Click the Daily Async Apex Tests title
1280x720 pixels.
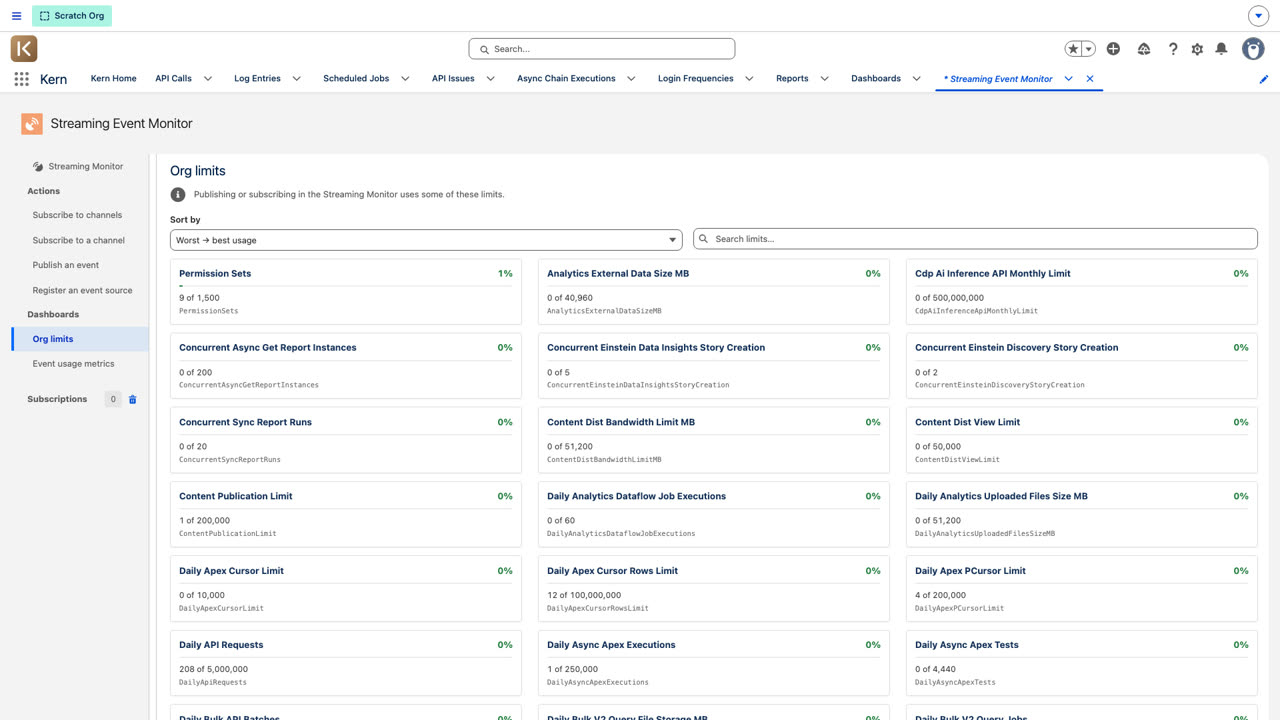967,645
